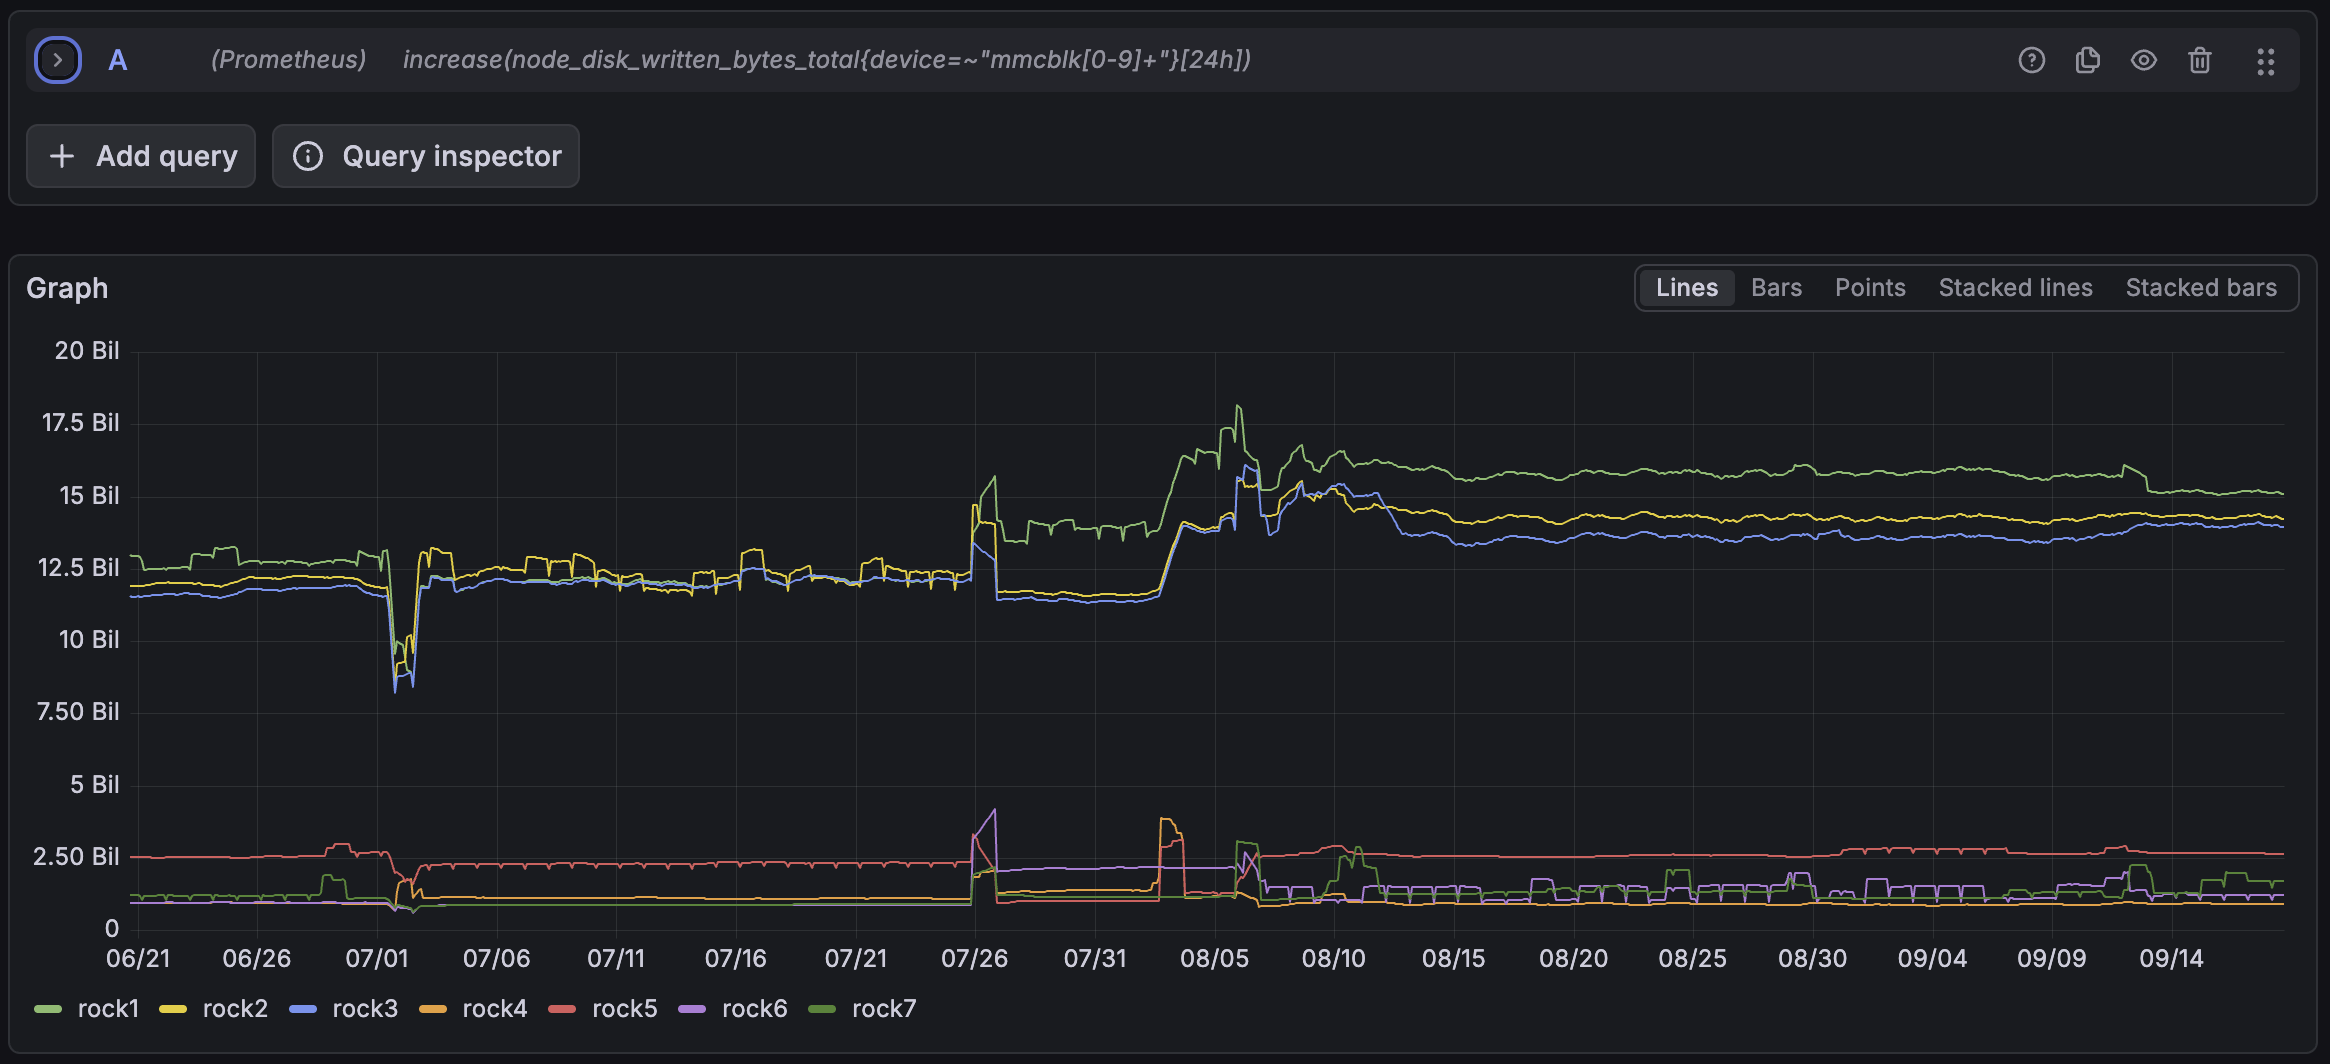This screenshot has height=1064, width=2330.
Task: Click the 12.5 Bil y-axis label
Action: click(78, 568)
